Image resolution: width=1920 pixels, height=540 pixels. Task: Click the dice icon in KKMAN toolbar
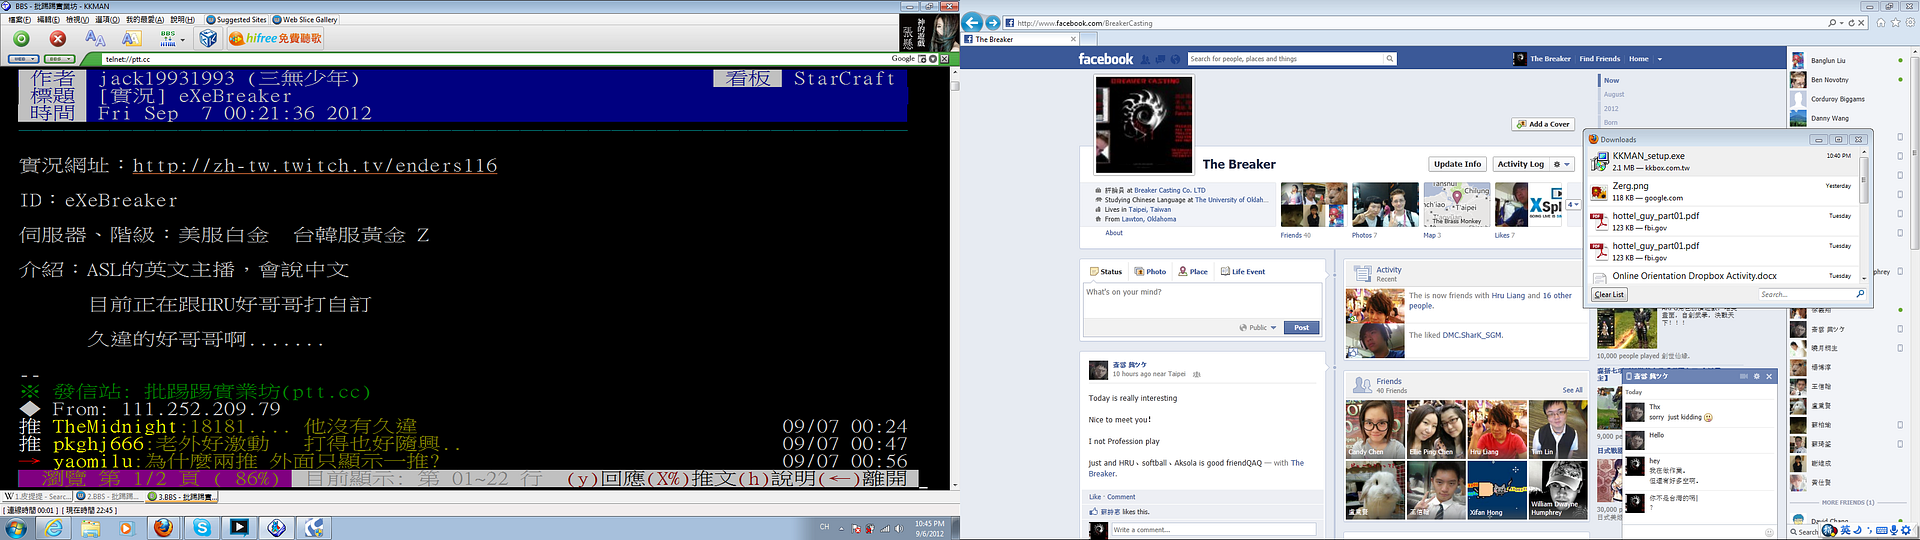click(x=208, y=39)
